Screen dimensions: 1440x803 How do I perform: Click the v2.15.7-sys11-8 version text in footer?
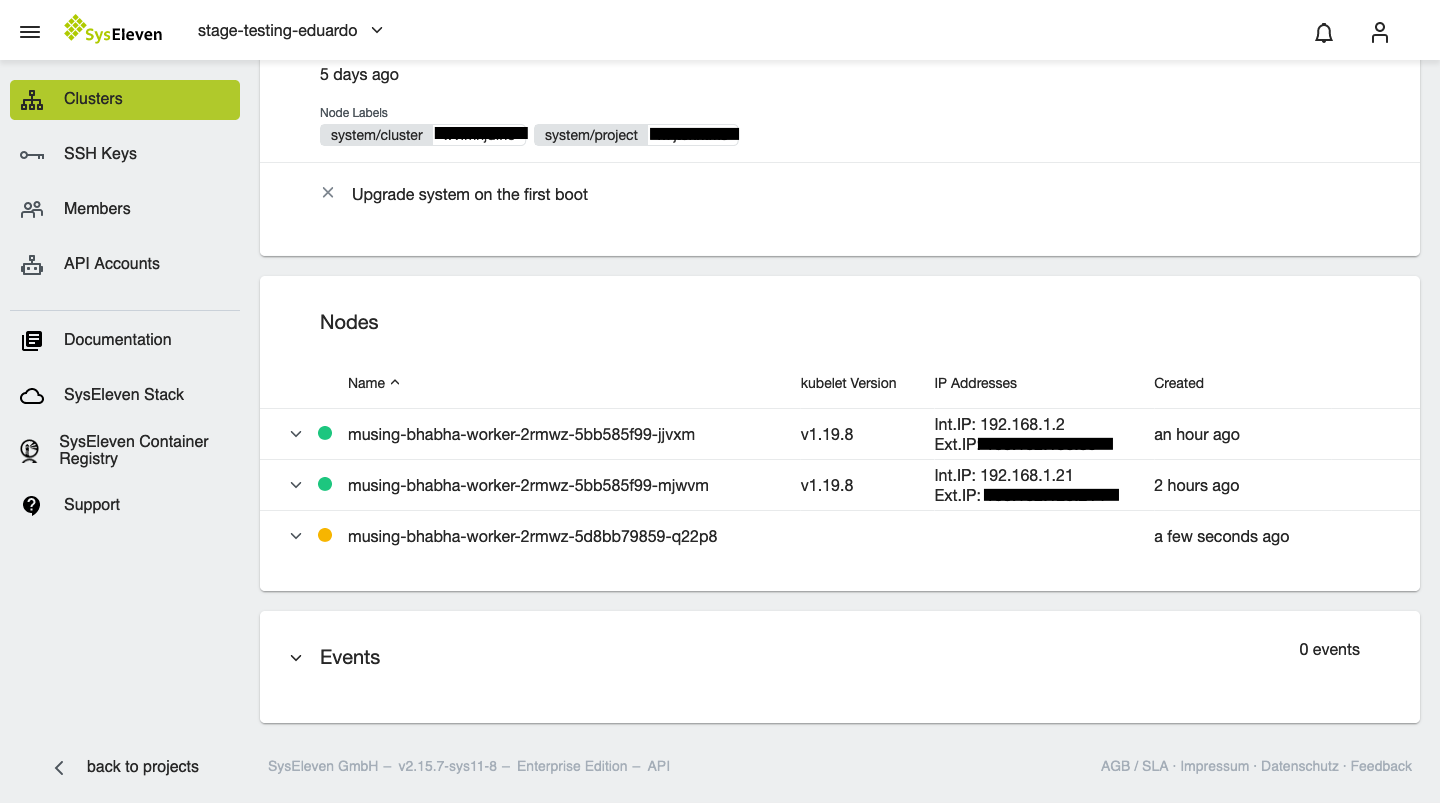click(447, 766)
